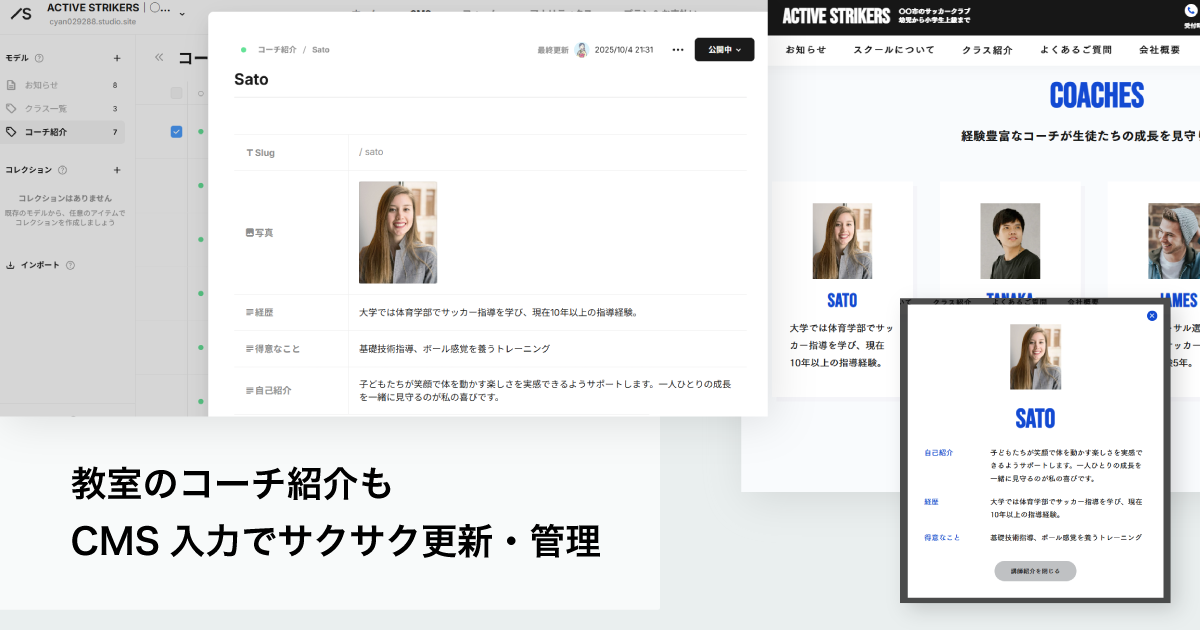Click the select-all checkbox in list header
Viewport: 1200px width, 630px height.
(x=176, y=92)
